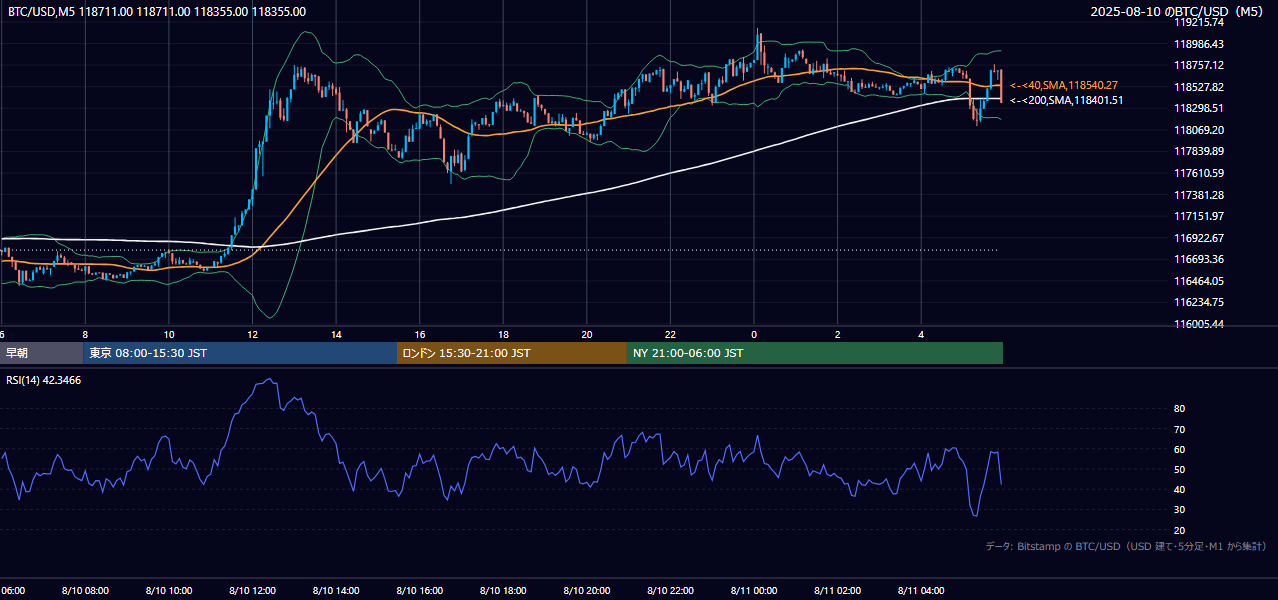Click the 200 SMA label 118401.51
The height and width of the screenshot is (600, 1278).
point(1065,100)
